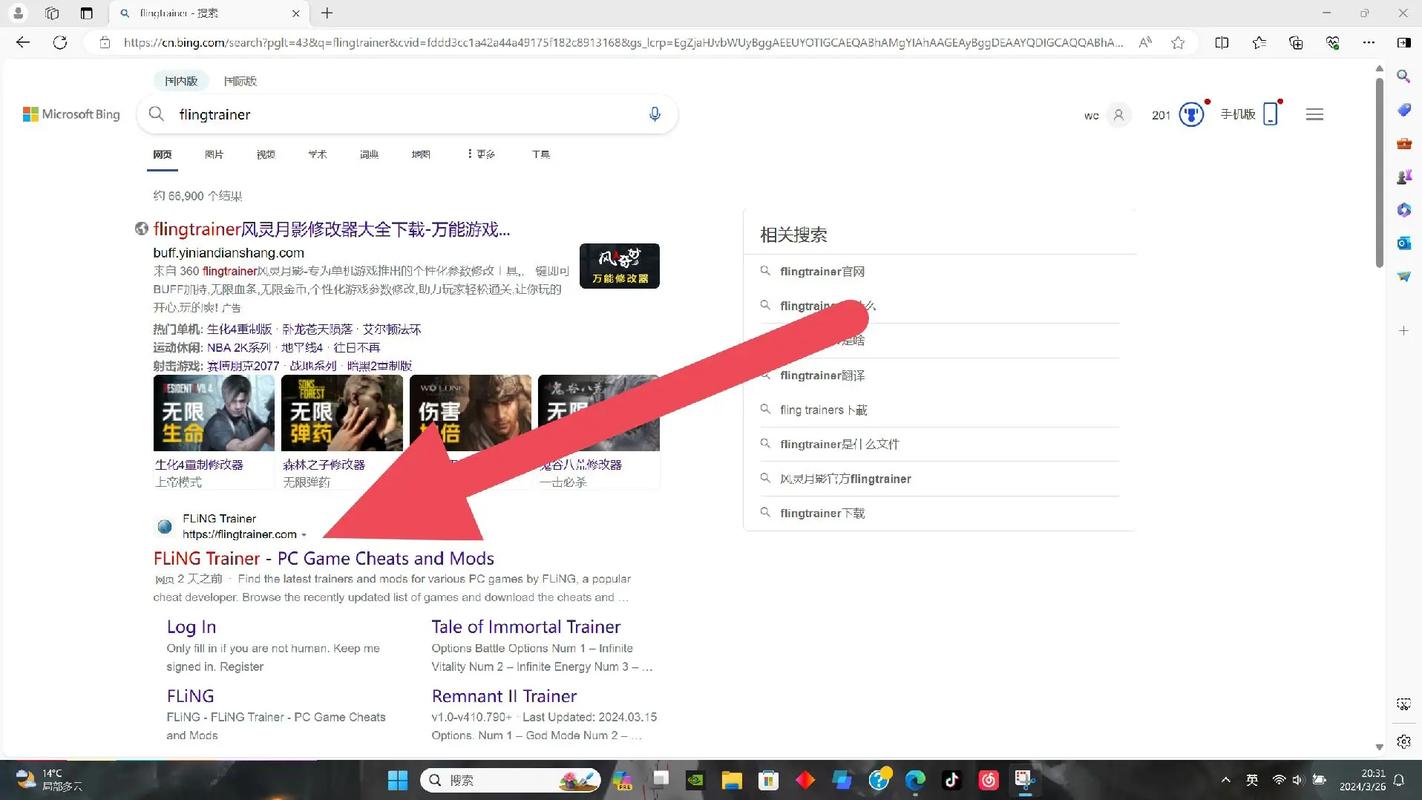Click the magnifier icon in the Bing search box
The image size is (1422, 800).
click(x=157, y=114)
